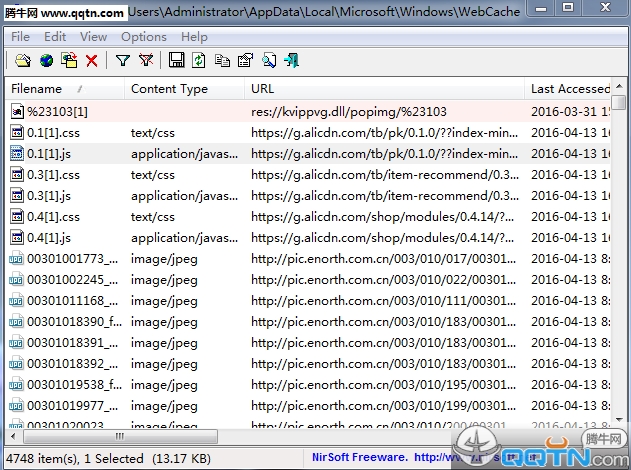Screen dimensions: 631x470
Task: Click the properties icon in toolbar
Action: tap(245, 61)
